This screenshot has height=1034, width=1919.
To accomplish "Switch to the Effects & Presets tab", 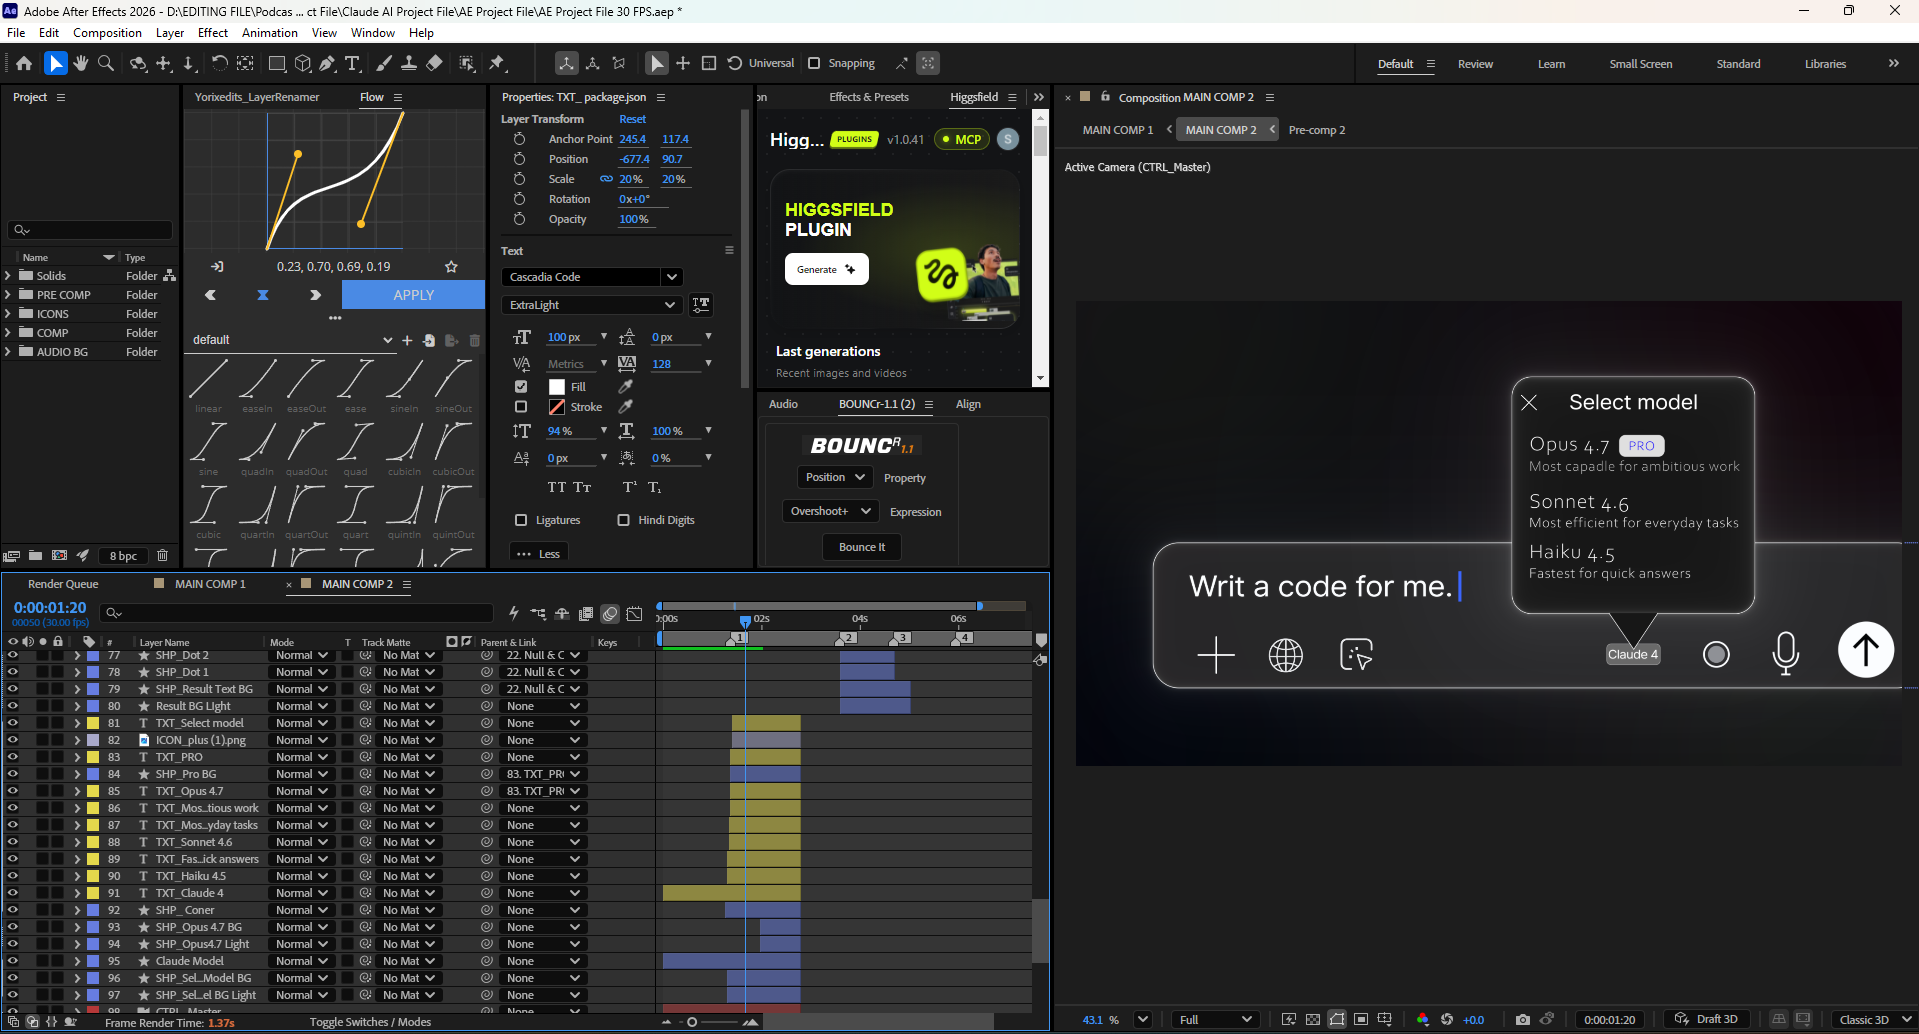I will [869, 97].
